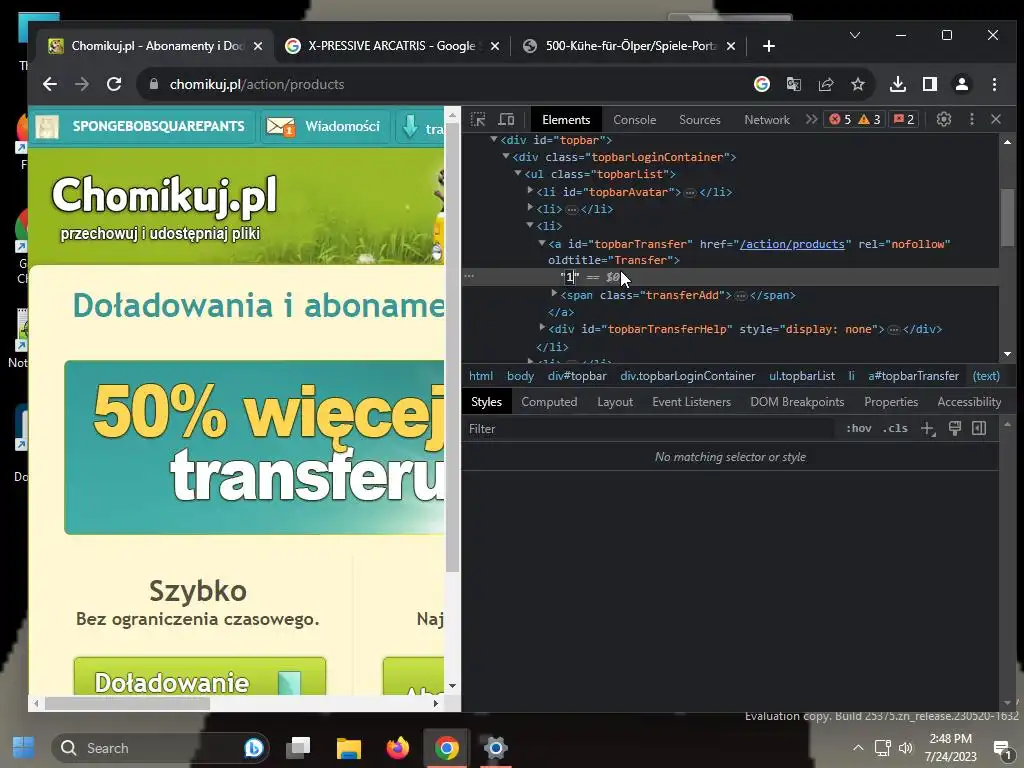1024x768 pixels.
Task: Open DevTools settings gear
Action: (944, 119)
